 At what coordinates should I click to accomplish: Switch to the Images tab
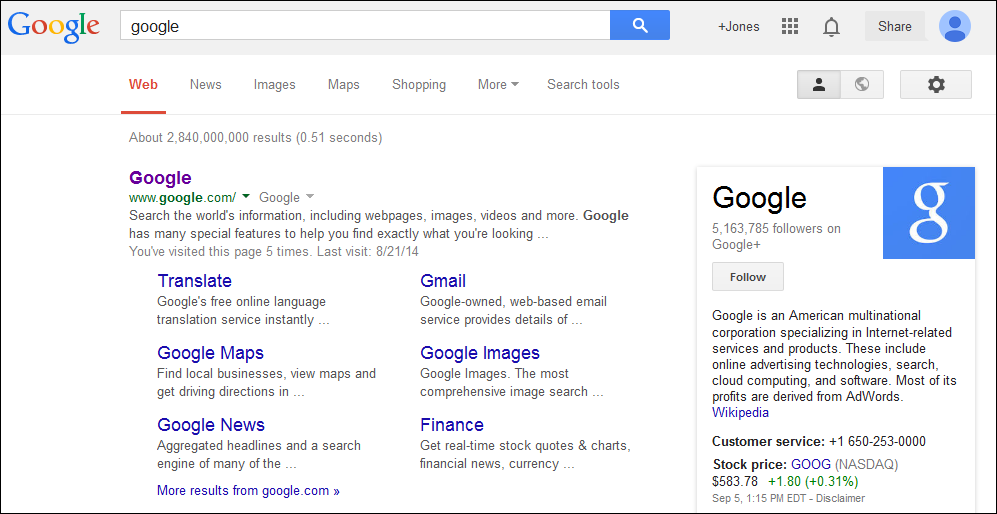coord(274,85)
